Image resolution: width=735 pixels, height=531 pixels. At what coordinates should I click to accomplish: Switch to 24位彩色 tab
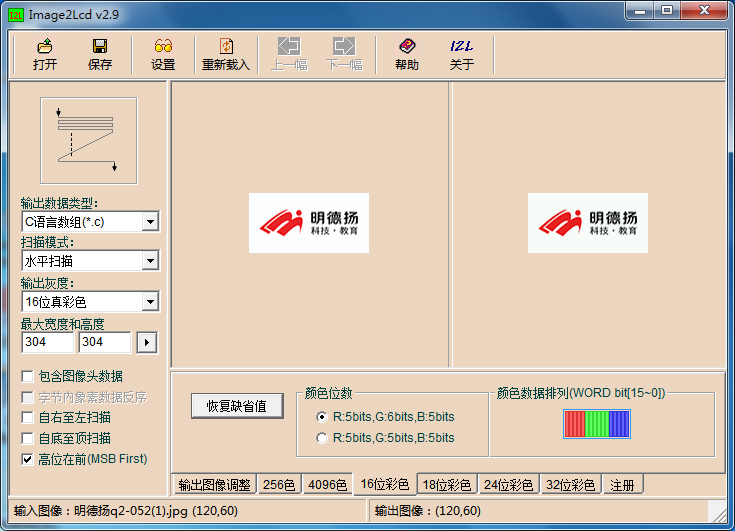509,485
